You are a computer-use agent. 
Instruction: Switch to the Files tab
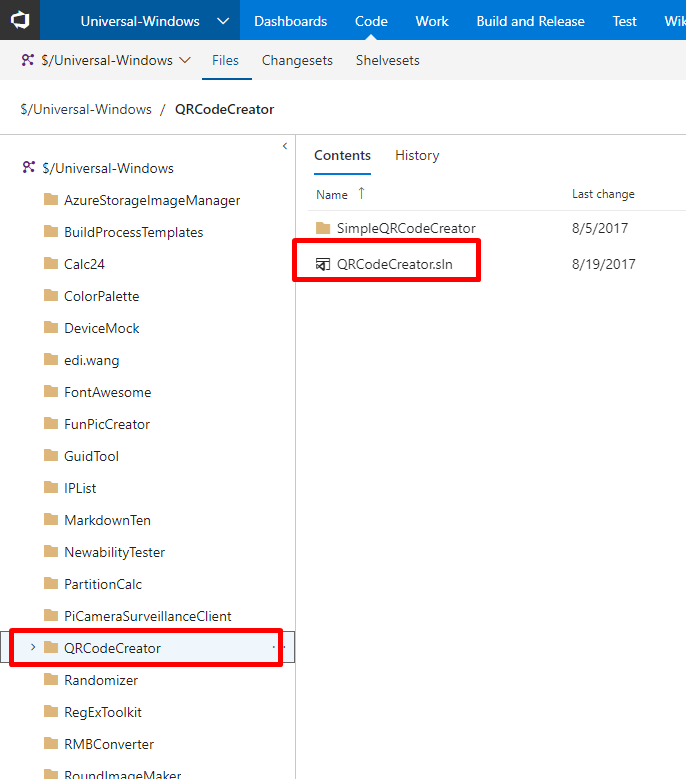tap(226, 61)
